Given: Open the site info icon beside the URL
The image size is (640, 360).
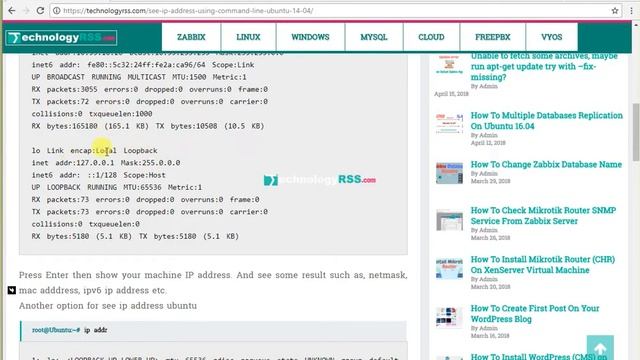Looking at the screenshot, I should (x=57, y=11).
